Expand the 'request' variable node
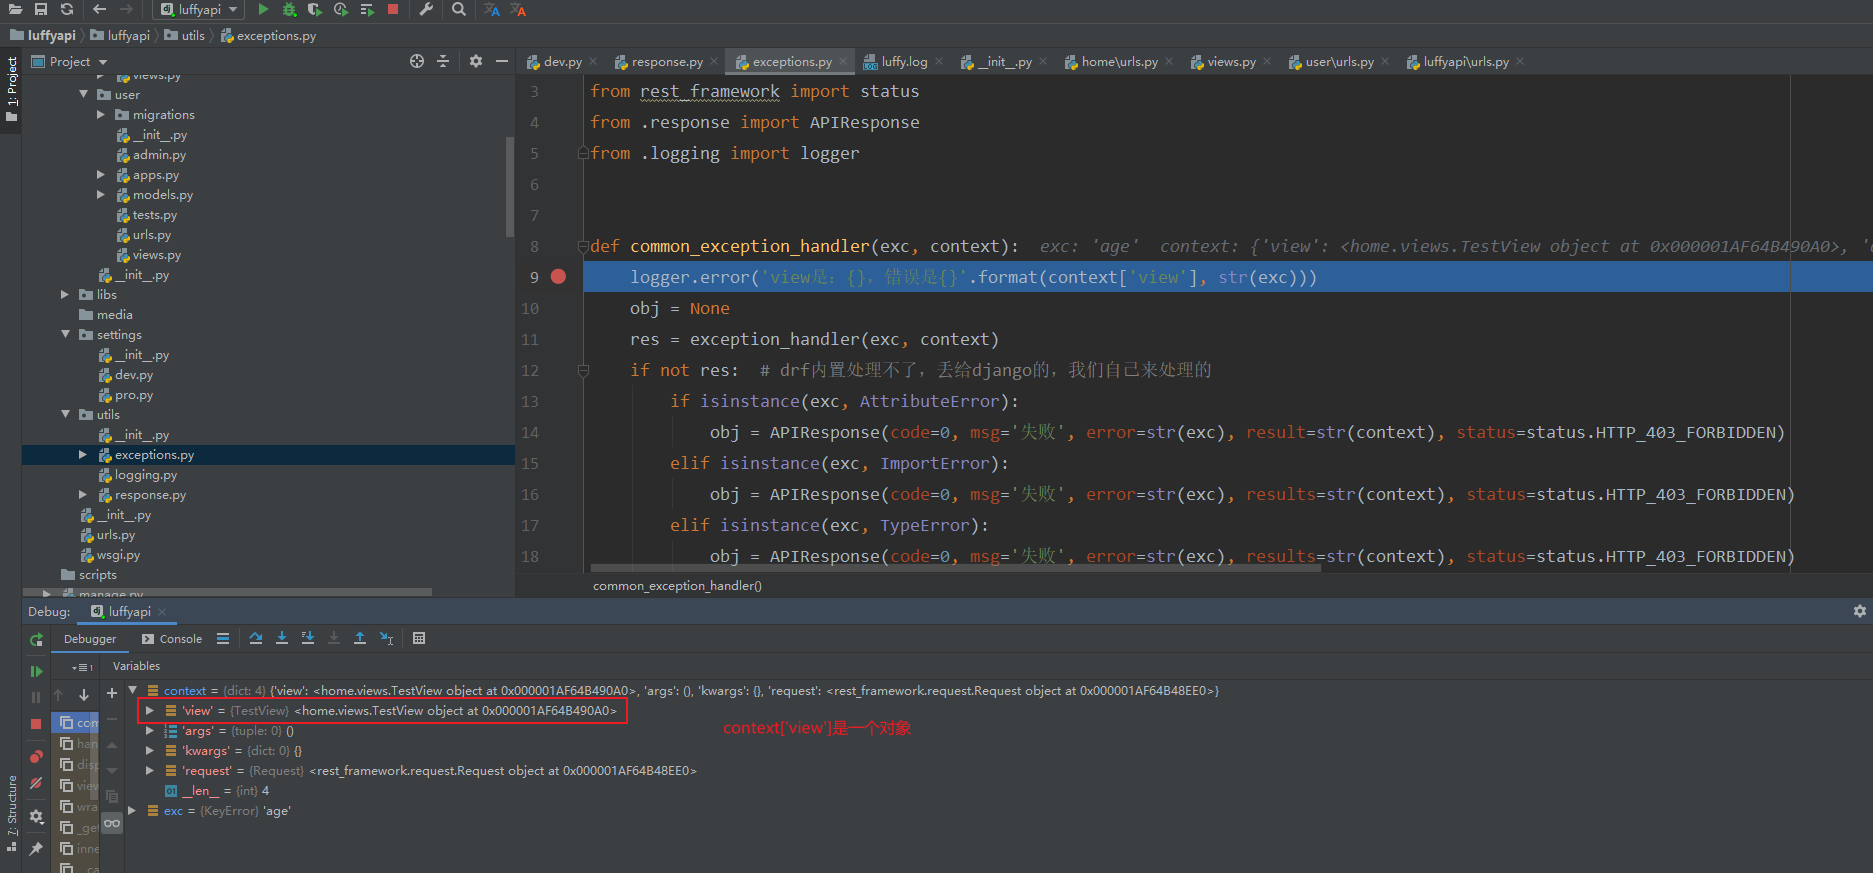1873x873 pixels. (x=150, y=771)
